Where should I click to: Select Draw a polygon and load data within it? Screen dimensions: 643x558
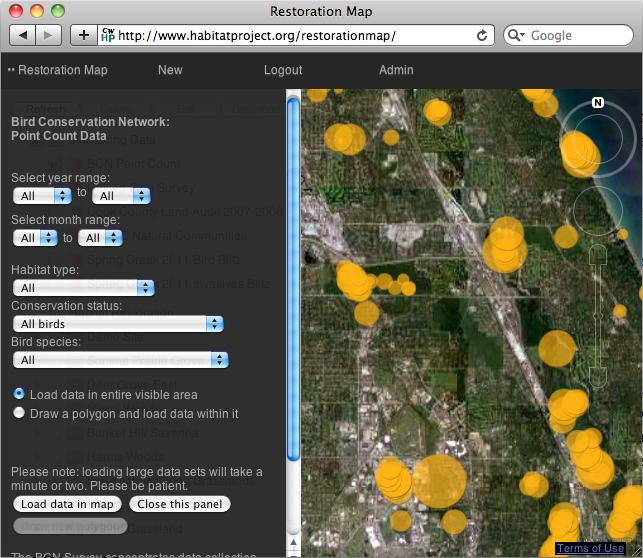click(19, 413)
